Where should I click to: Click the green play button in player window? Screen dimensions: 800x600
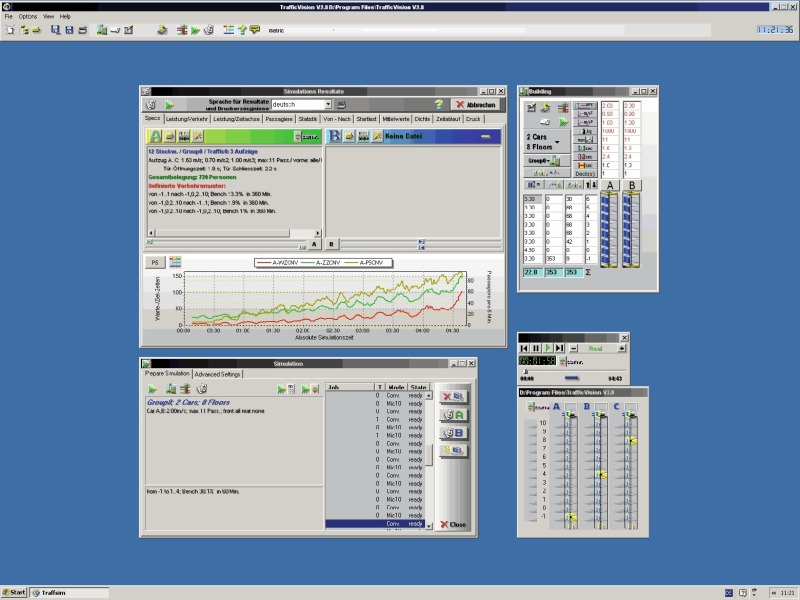click(x=548, y=348)
